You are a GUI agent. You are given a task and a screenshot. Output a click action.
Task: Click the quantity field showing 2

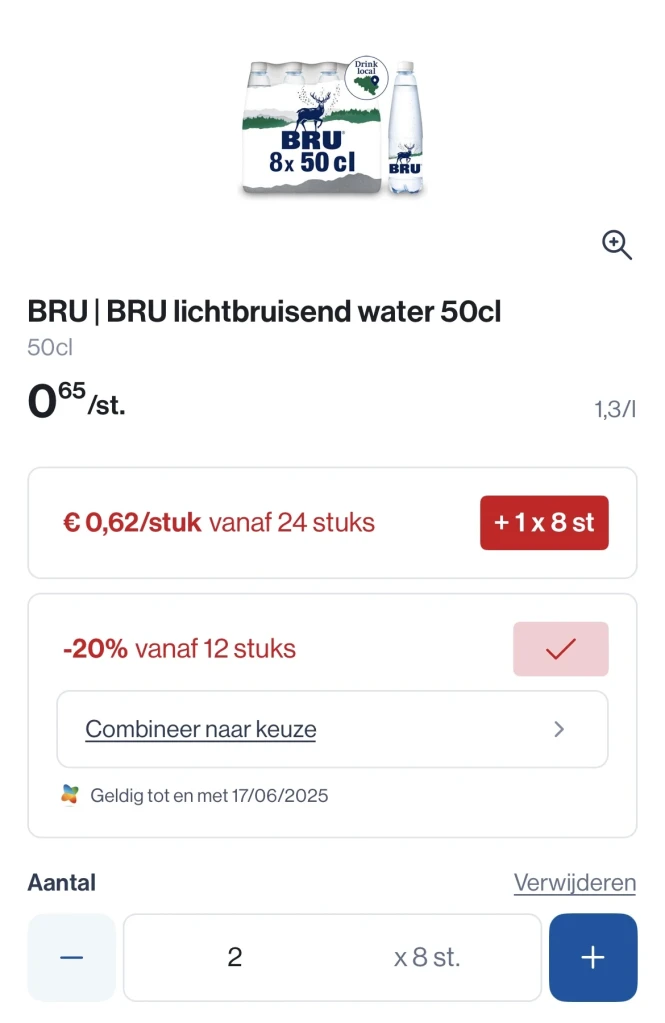[235, 957]
